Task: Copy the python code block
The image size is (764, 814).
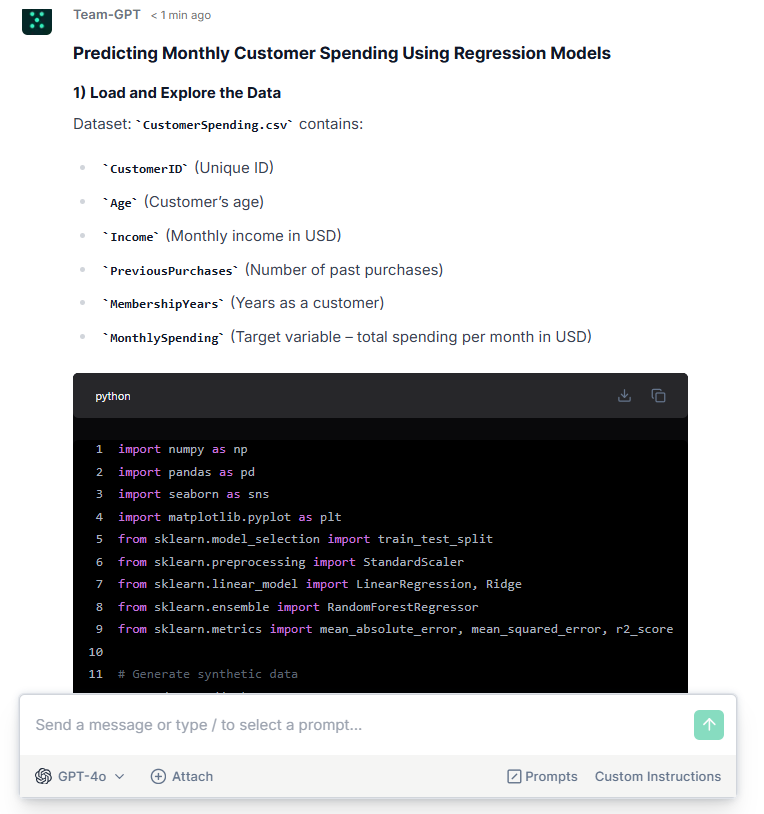Action: pos(658,396)
